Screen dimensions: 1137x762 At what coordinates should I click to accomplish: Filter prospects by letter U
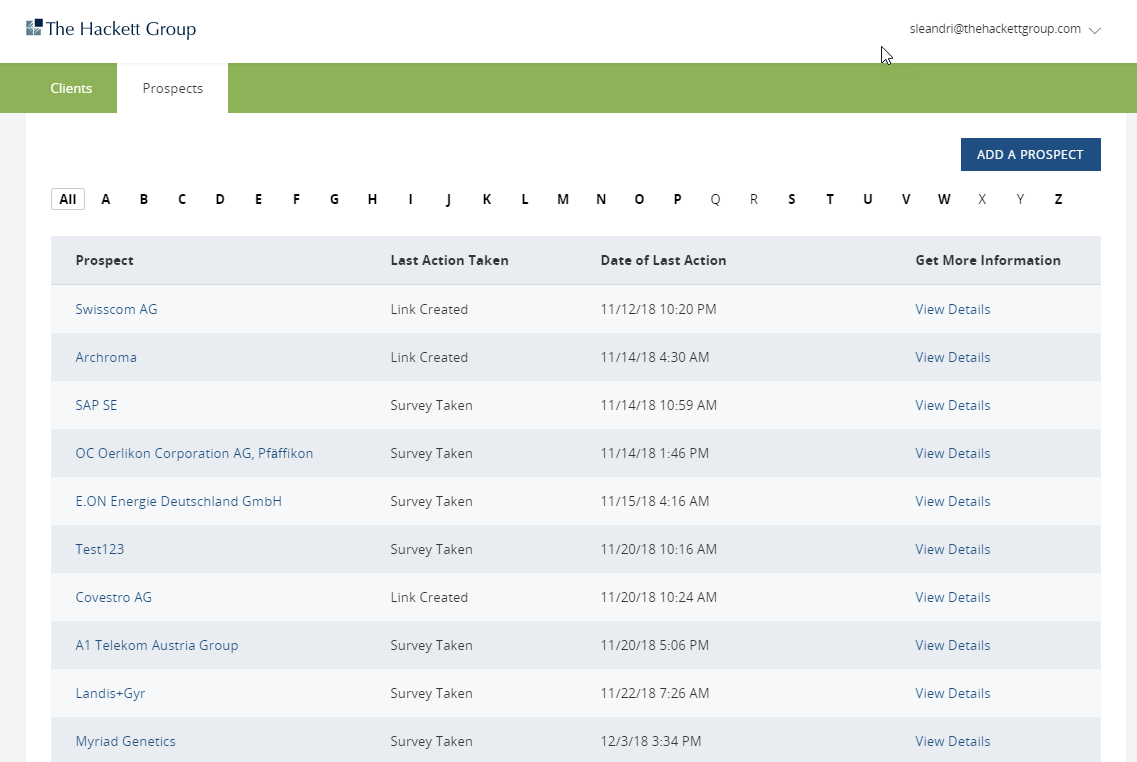pyautogui.click(x=867, y=199)
